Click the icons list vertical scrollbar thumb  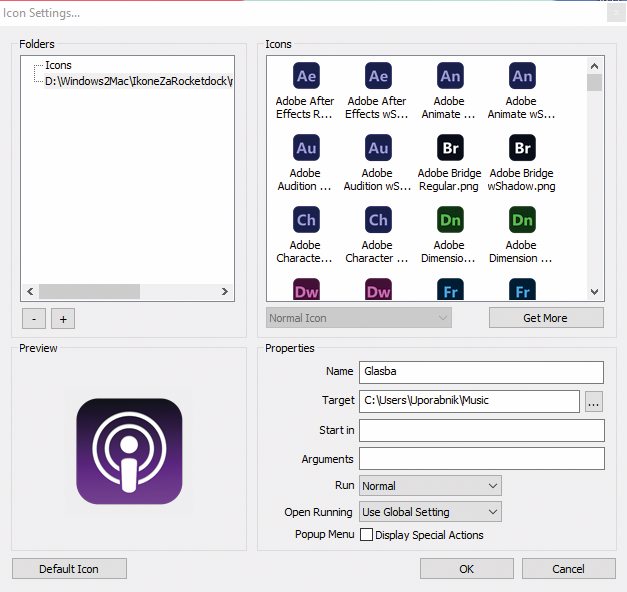[x=594, y=83]
